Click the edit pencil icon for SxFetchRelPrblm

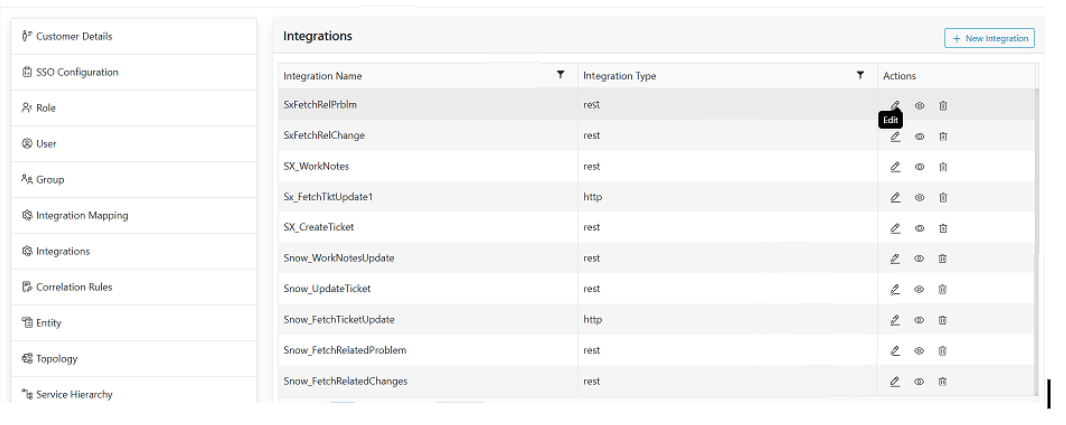[x=895, y=105]
